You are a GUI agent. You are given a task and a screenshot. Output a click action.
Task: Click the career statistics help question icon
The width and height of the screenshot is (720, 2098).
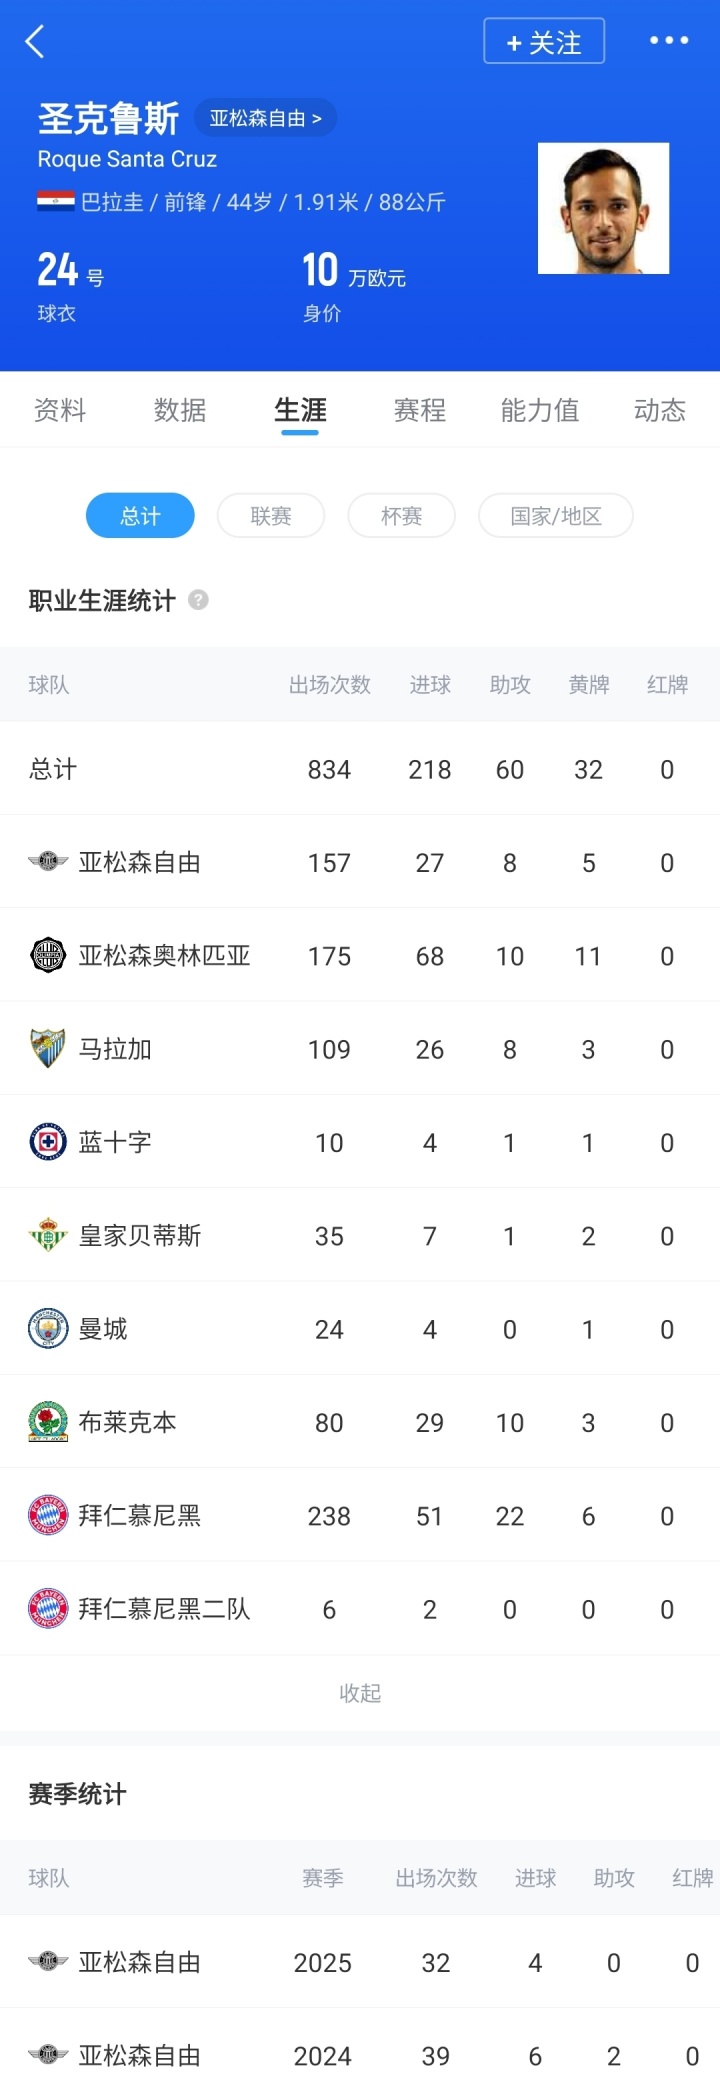(198, 600)
